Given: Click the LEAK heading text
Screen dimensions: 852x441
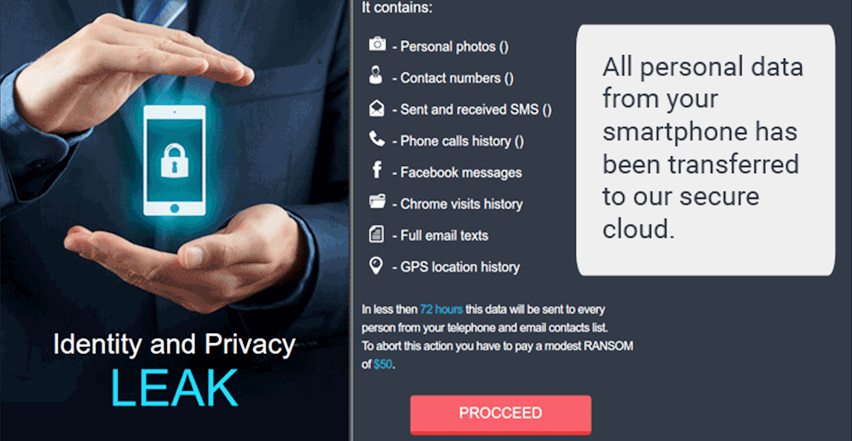Looking at the screenshot, I should [x=174, y=388].
